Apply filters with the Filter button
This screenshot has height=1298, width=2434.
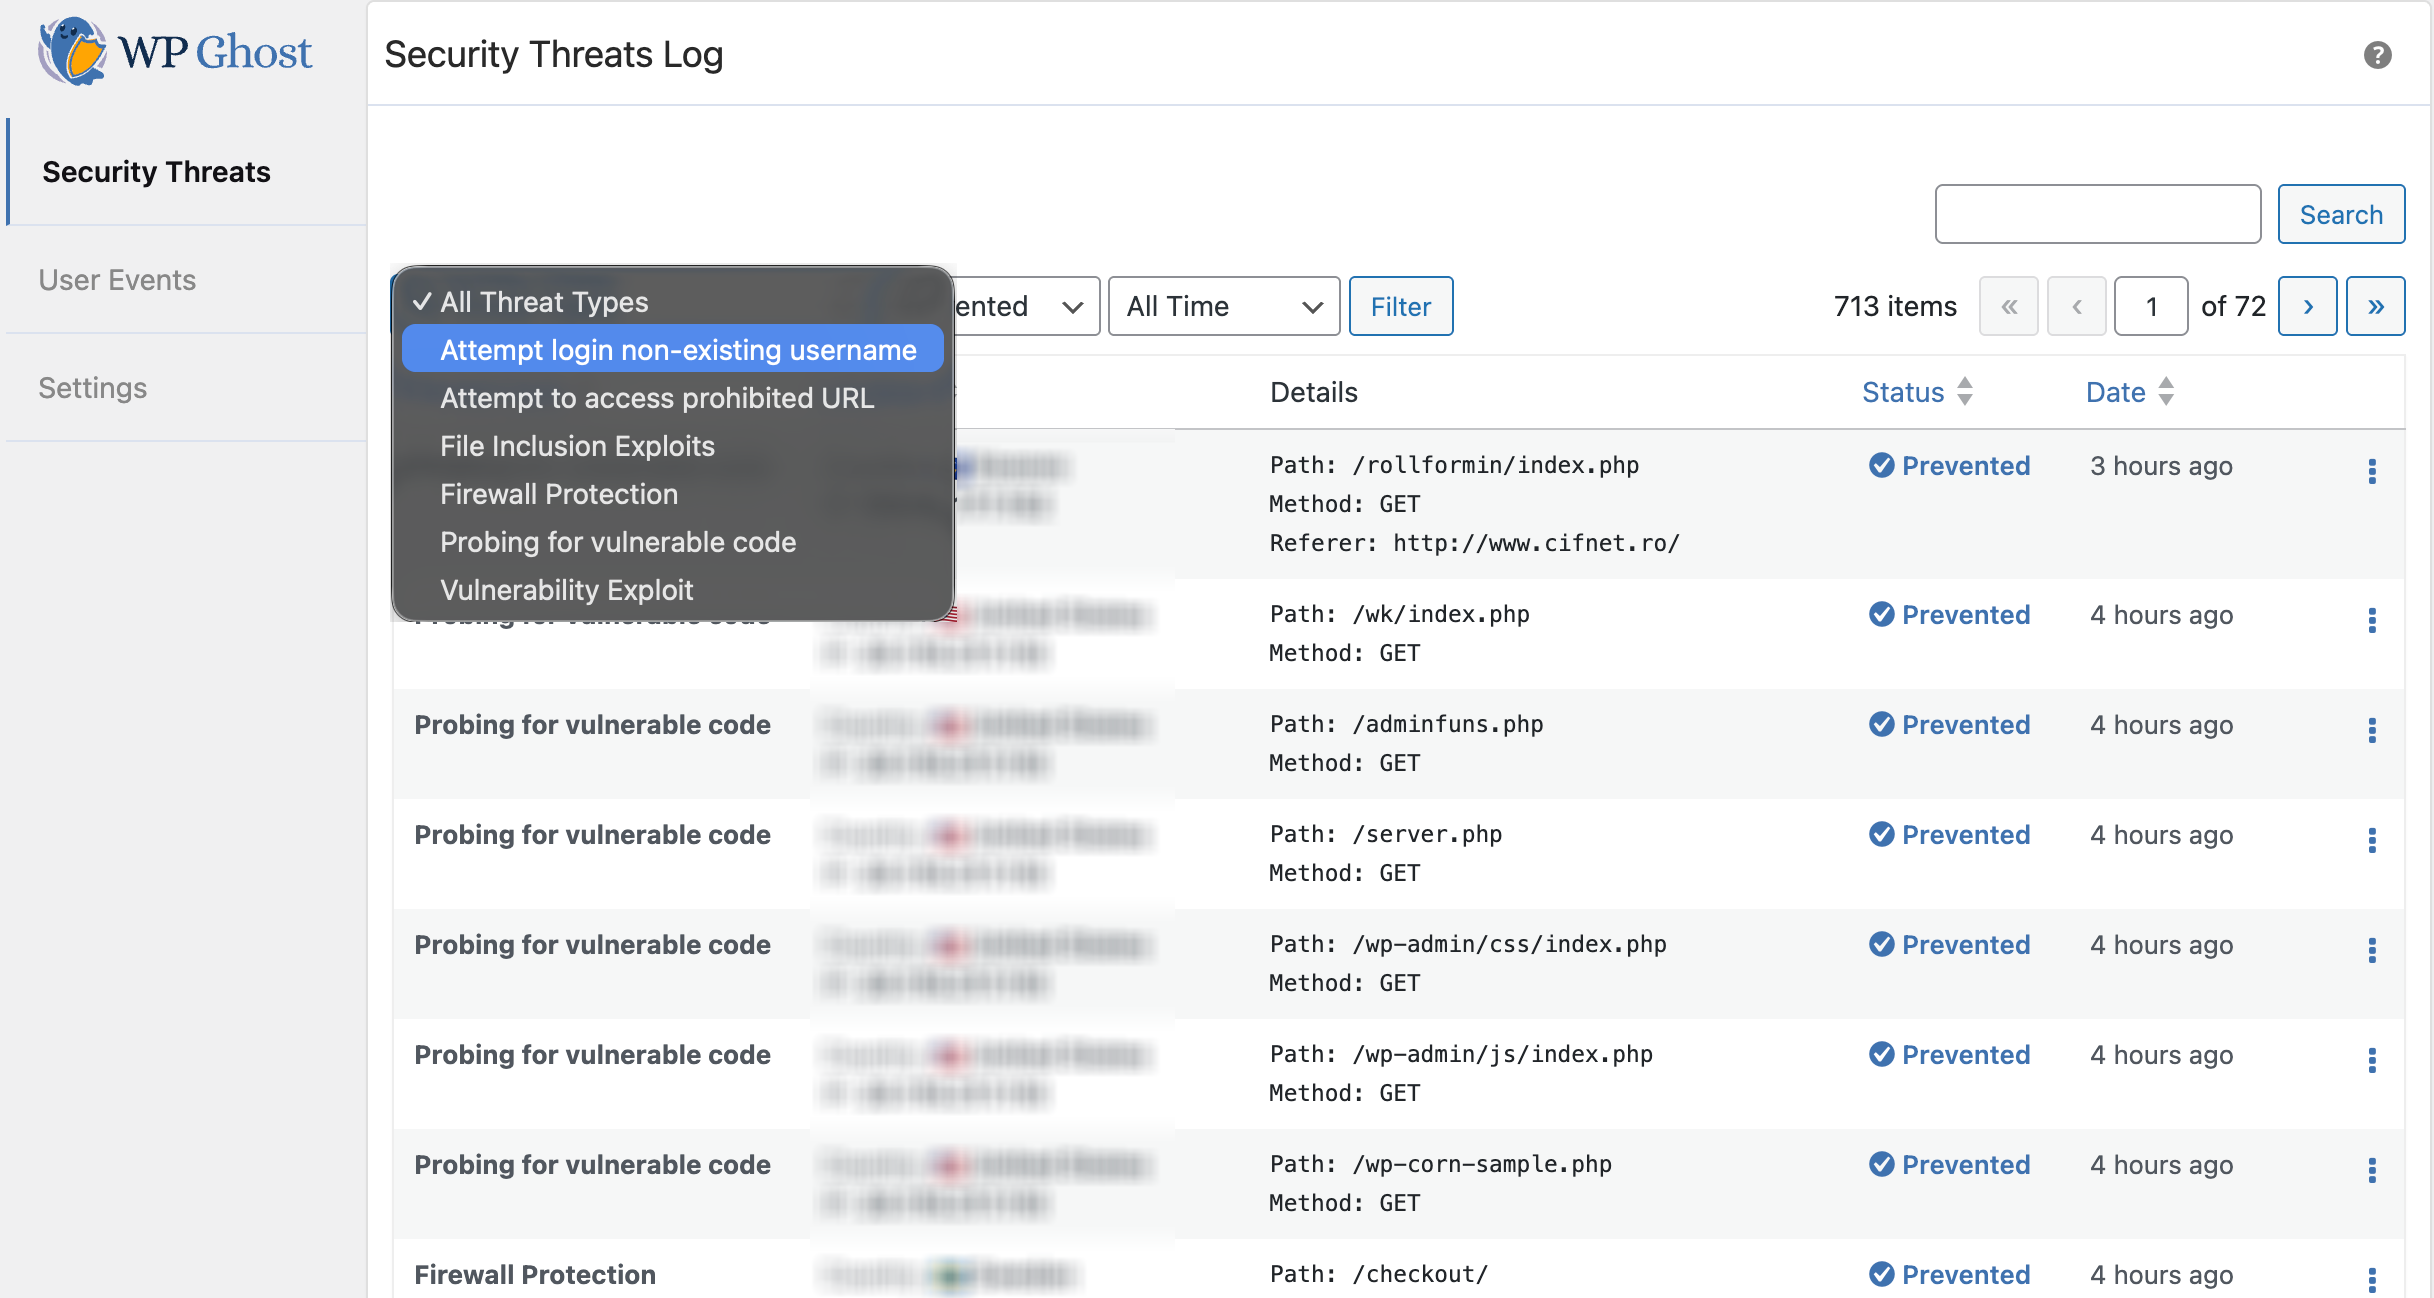click(x=1400, y=306)
